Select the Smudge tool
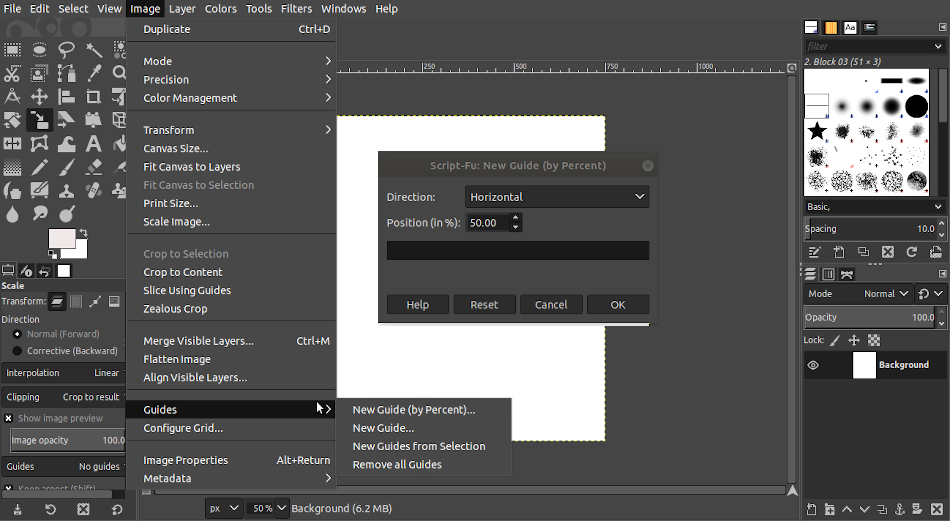950x521 pixels. [x=39, y=214]
